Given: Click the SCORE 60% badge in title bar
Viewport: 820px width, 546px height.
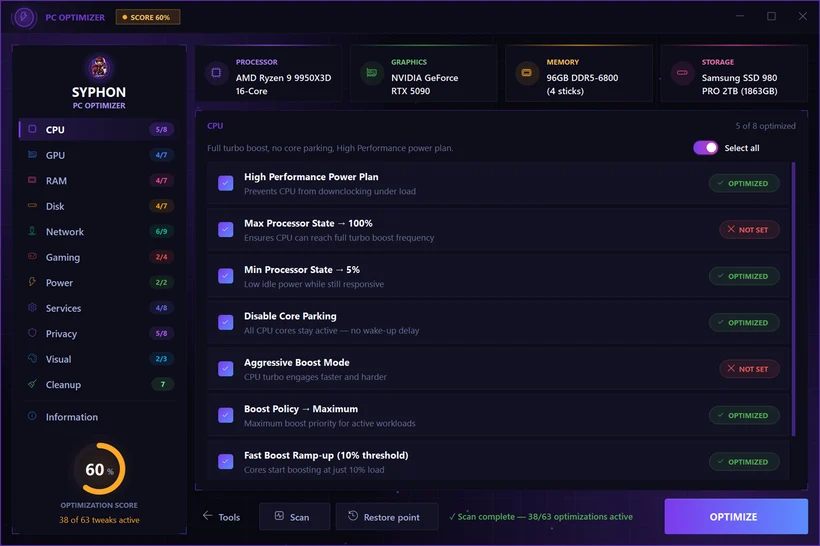Looking at the screenshot, I should 148,17.
